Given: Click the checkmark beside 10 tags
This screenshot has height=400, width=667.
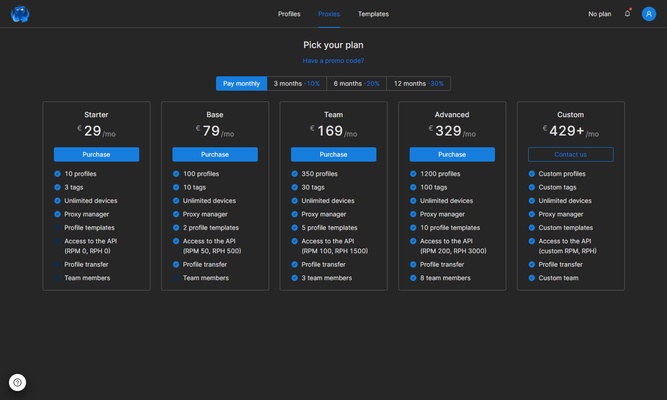Looking at the screenshot, I should (176, 187).
